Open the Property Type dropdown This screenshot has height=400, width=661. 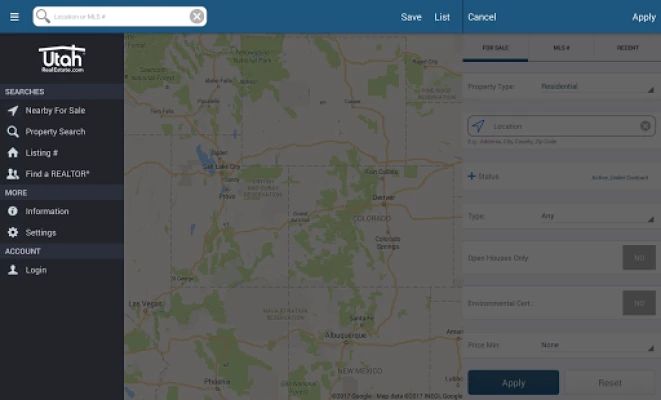(x=597, y=87)
